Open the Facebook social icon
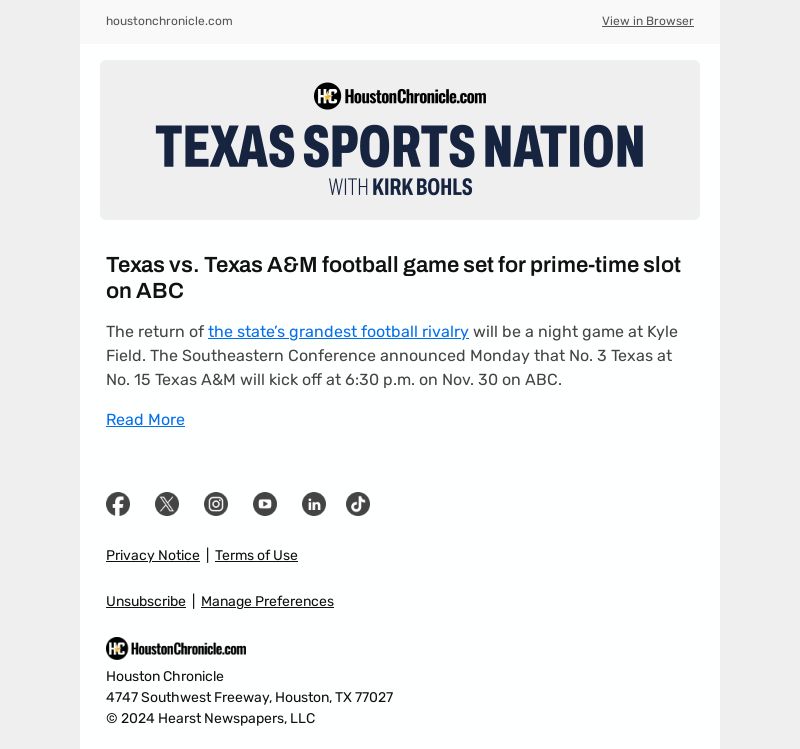Image resolution: width=800 pixels, height=749 pixels. click(118, 504)
